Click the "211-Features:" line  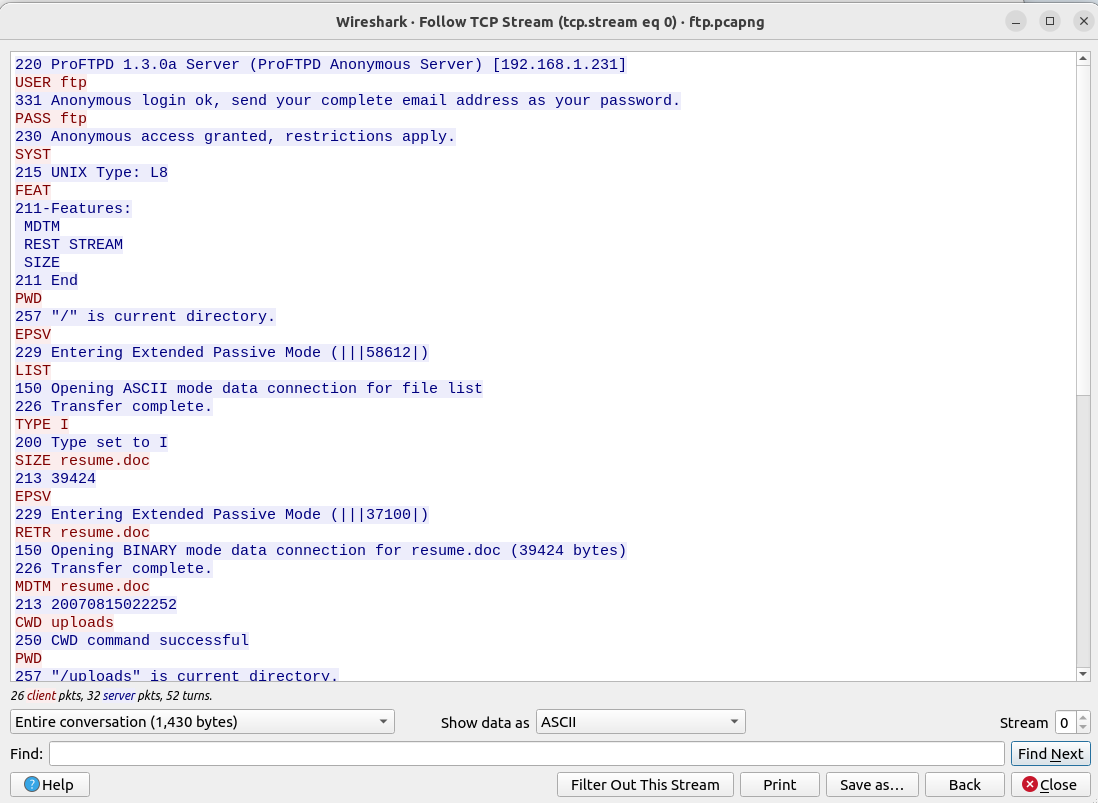73,209
